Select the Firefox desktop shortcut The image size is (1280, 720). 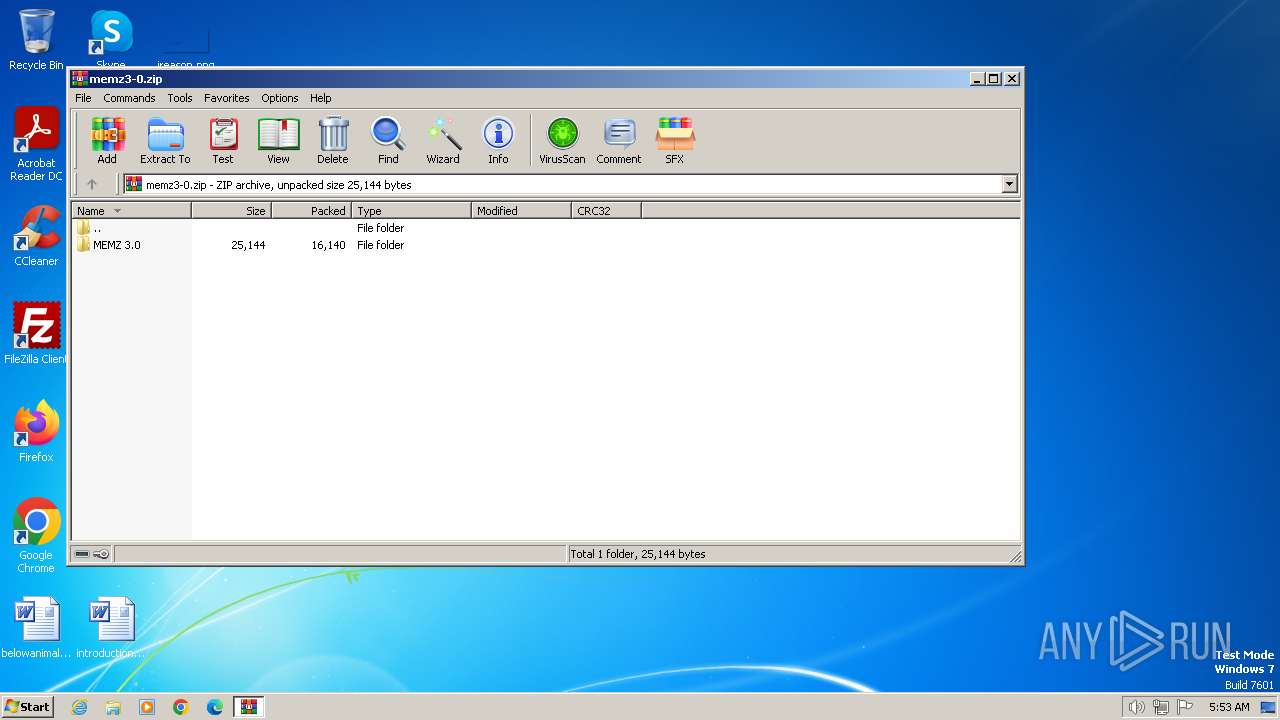[x=36, y=432]
